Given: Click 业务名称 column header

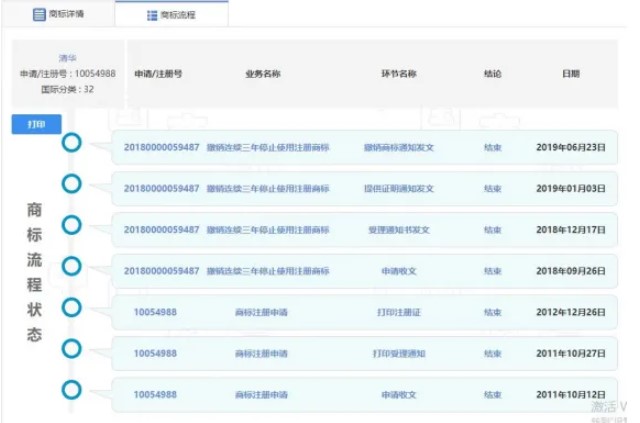Looking at the screenshot, I should [263, 74].
